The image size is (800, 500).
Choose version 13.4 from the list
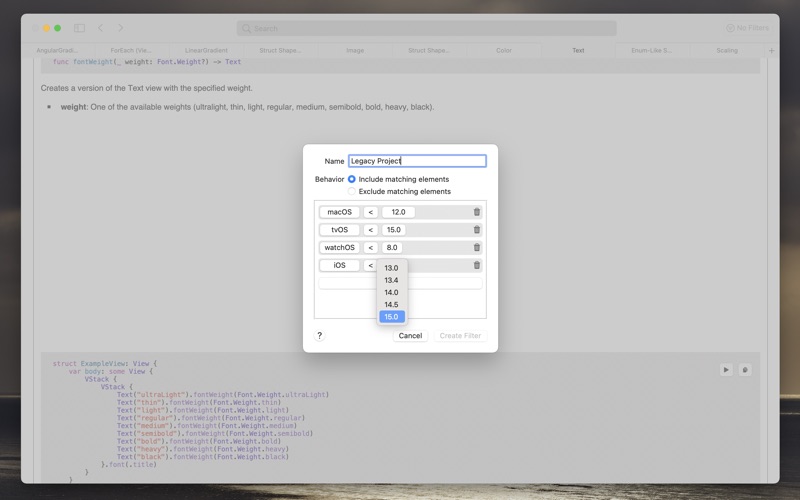point(392,280)
